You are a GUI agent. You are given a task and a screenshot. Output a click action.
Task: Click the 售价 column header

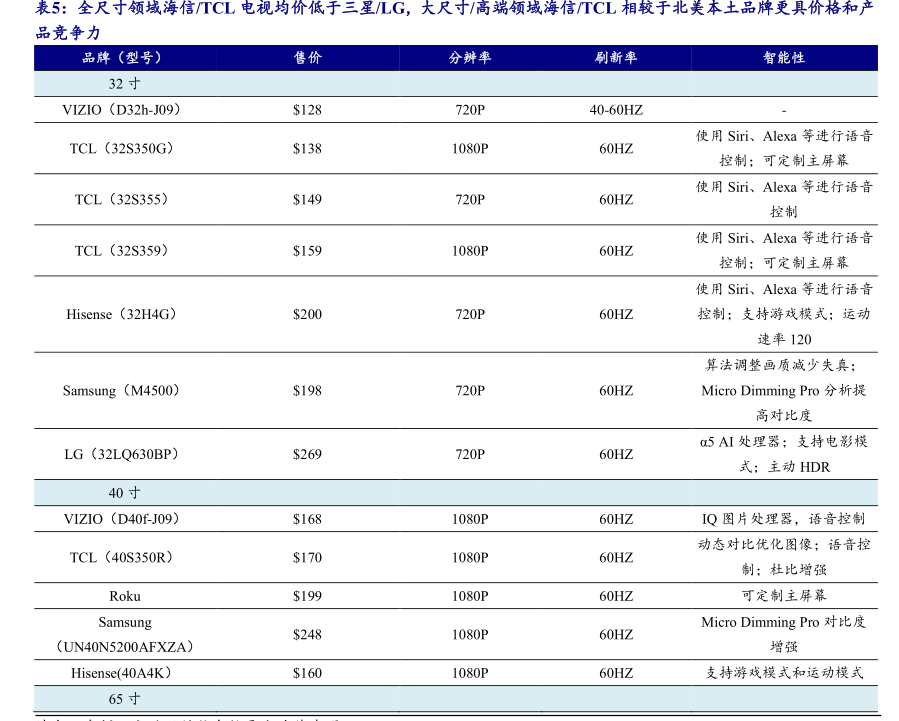click(307, 58)
